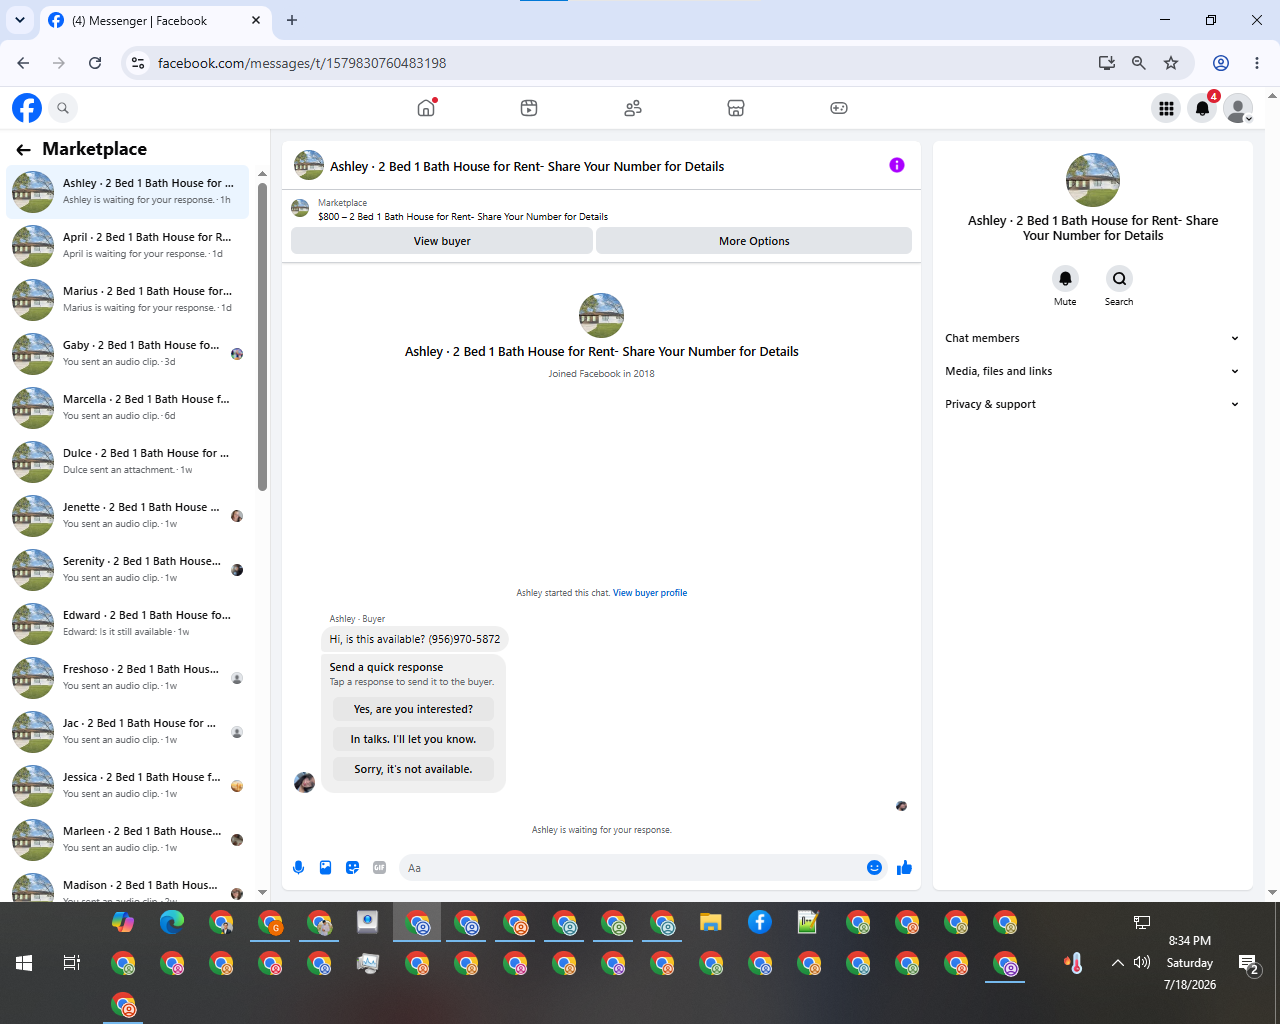
Task: Open the Marketplace storefront icon
Action: (736, 108)
